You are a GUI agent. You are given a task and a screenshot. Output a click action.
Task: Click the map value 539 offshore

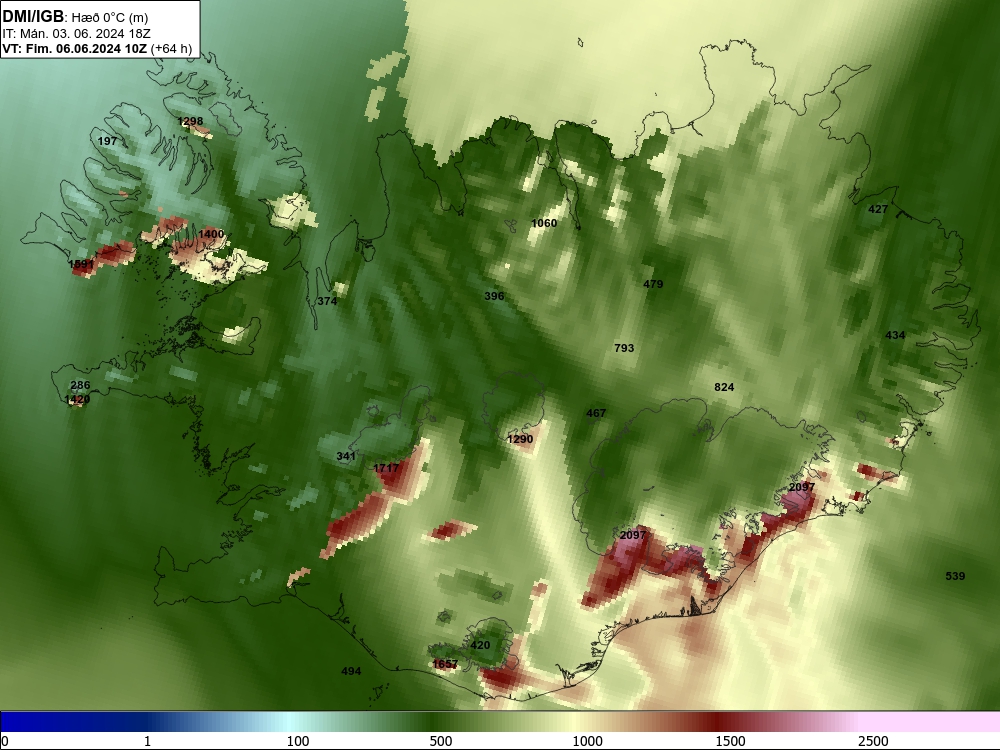(x=955, y=577)
